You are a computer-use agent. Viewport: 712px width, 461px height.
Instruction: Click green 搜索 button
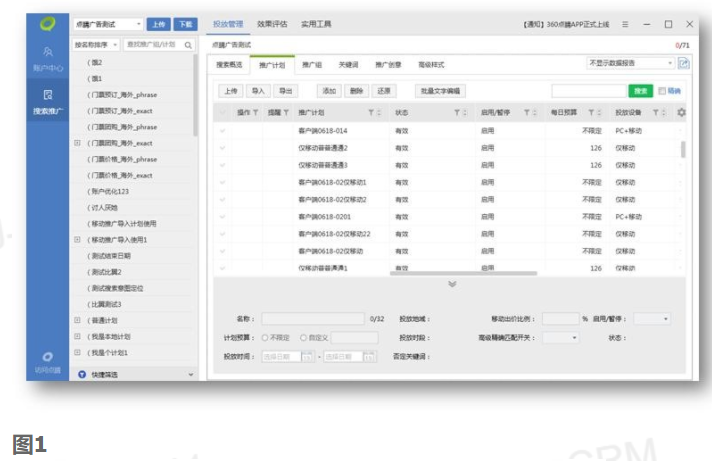[640, 91]
